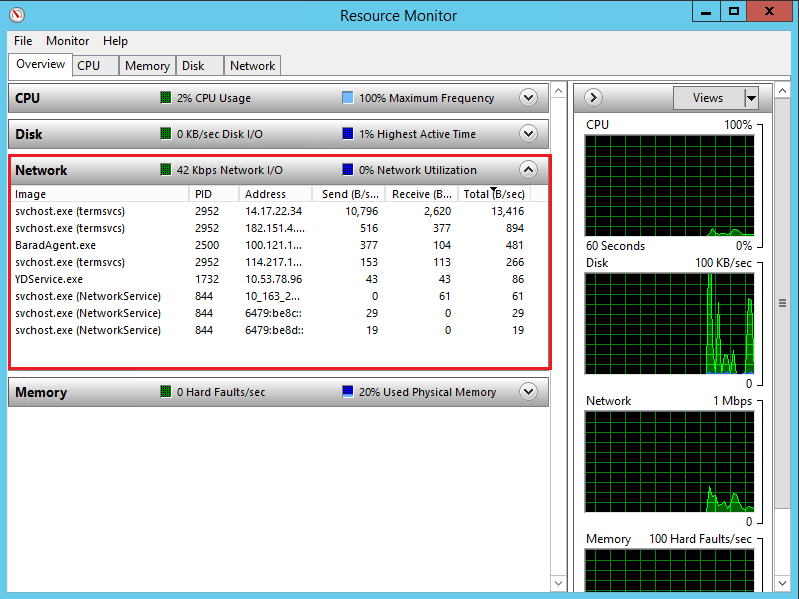Collapse the Network section chevron
This screenshot has height=599, width=799.
click(x=529, y=170)
